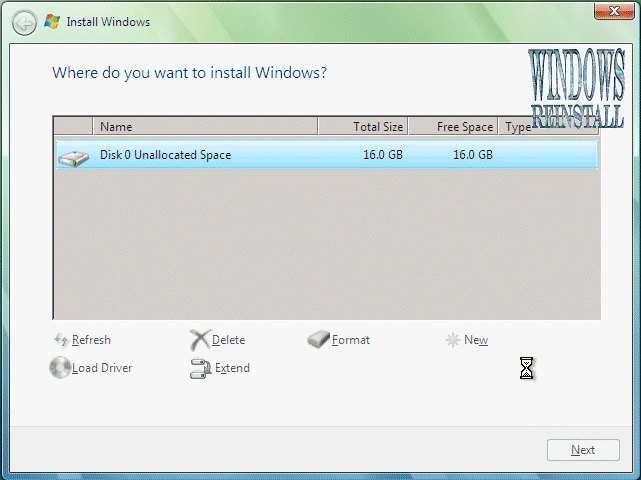Viewport: 641px width, 480px height.
Task: Click the back arrow button
Action: click(x=25, y=21)
